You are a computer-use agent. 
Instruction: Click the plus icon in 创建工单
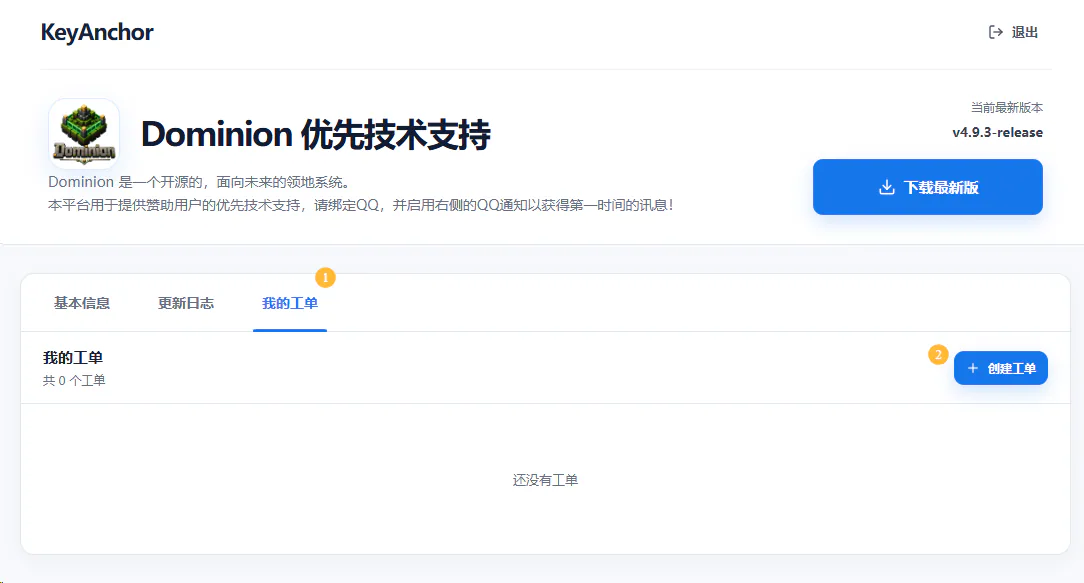pyautogui.click(x=973, y=368)
